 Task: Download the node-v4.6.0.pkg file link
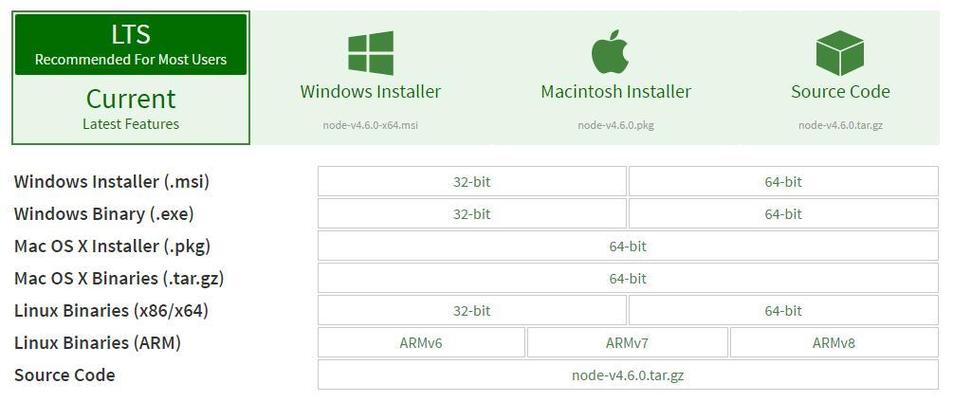[x=616, y=125]
